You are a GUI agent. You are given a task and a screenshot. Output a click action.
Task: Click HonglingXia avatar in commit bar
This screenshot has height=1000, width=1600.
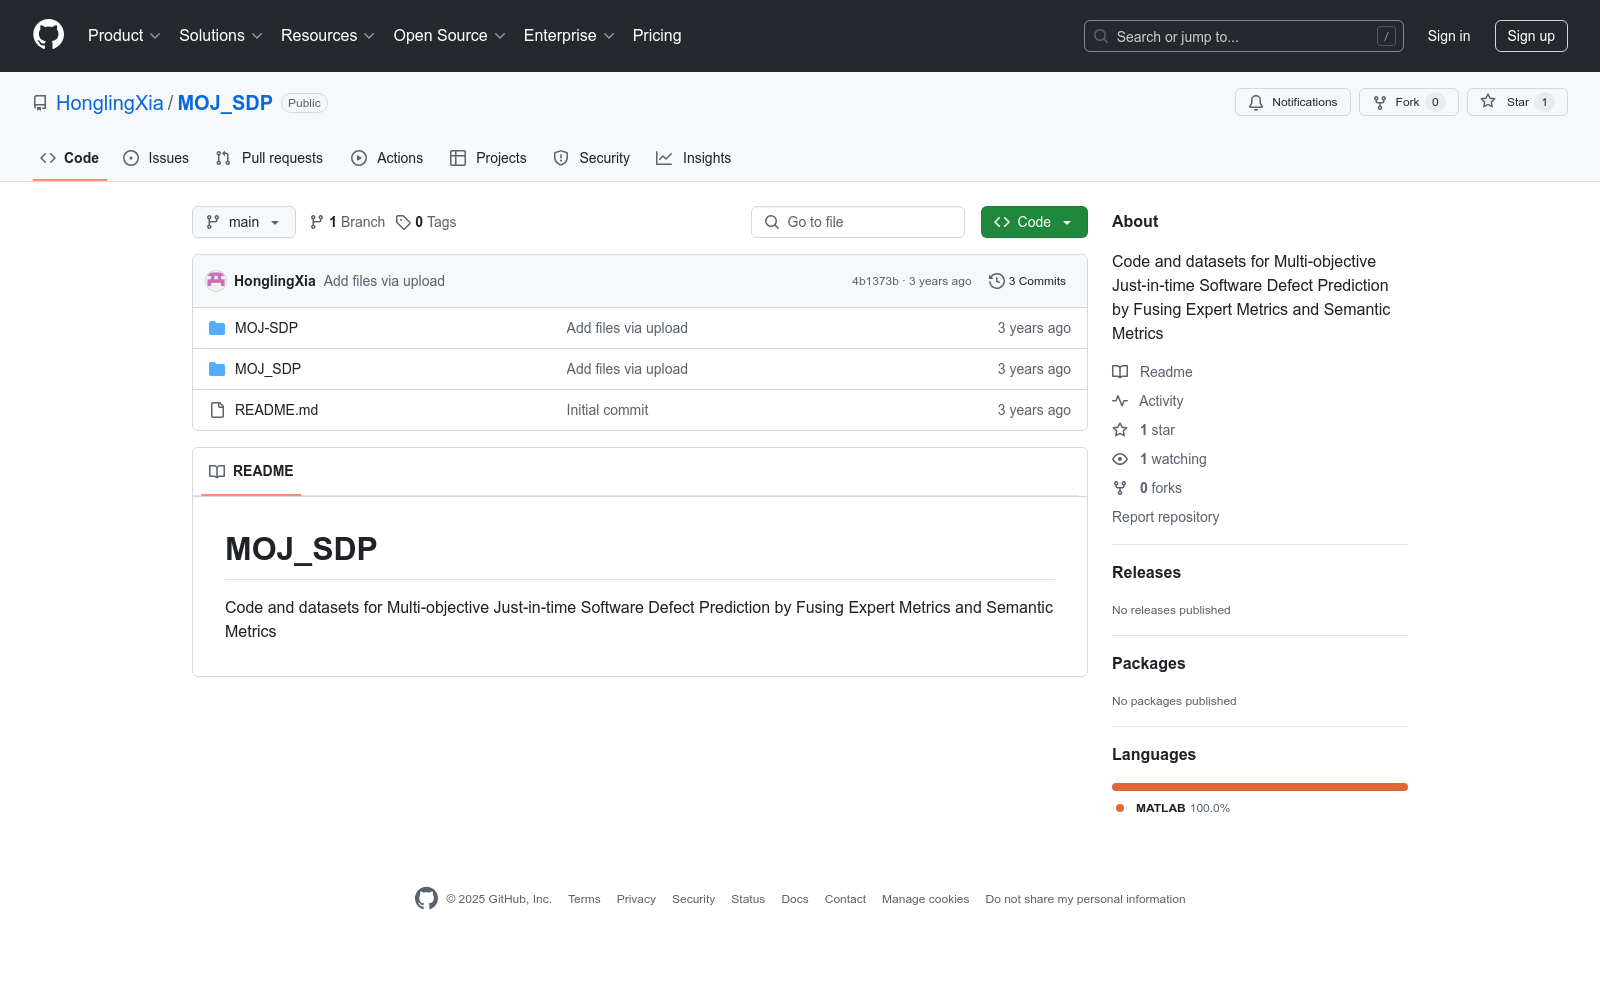216,281
